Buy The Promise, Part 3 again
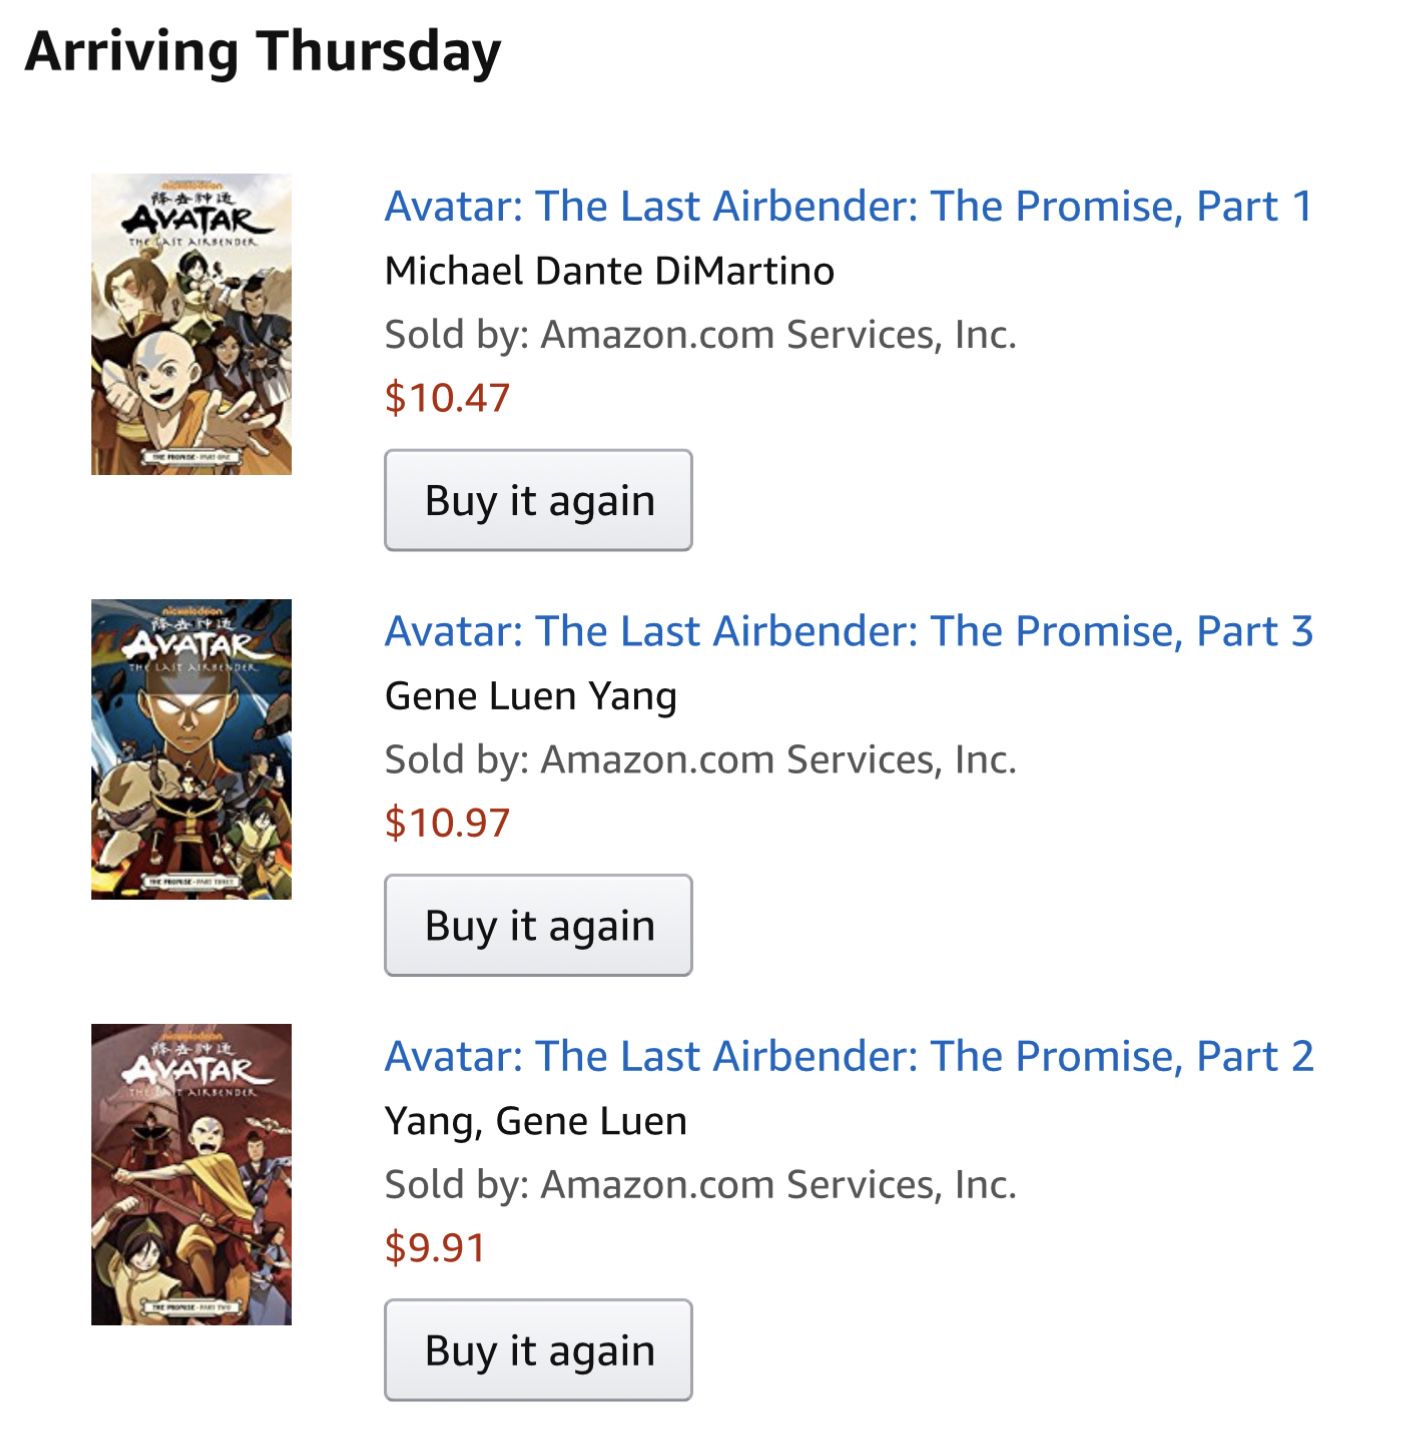 tap(538, 925)
